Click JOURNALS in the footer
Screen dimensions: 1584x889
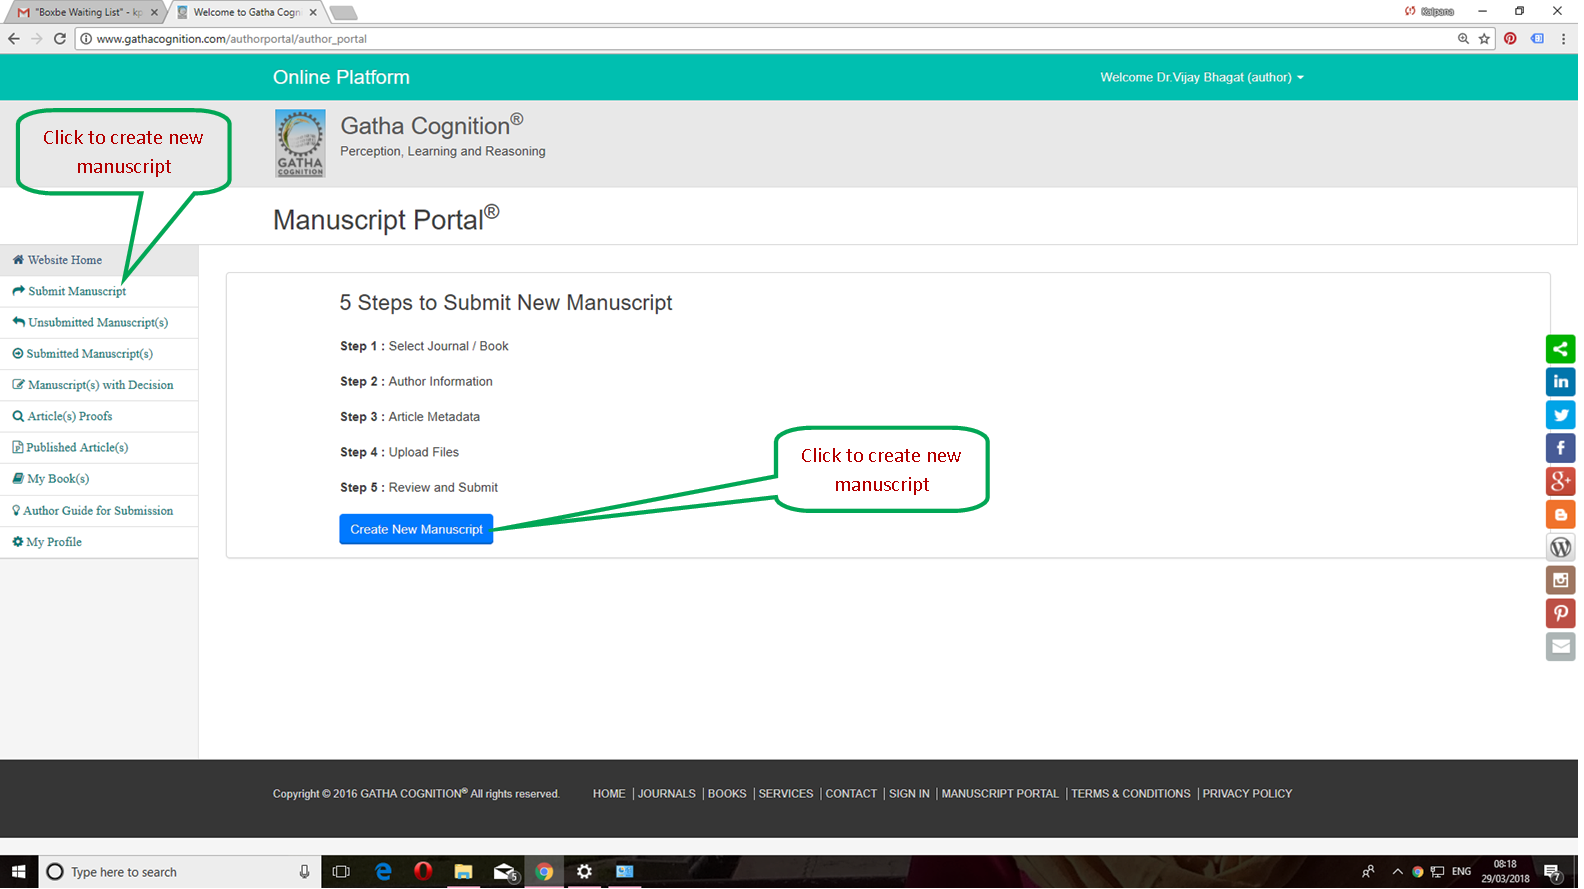[x=666, y=794]
